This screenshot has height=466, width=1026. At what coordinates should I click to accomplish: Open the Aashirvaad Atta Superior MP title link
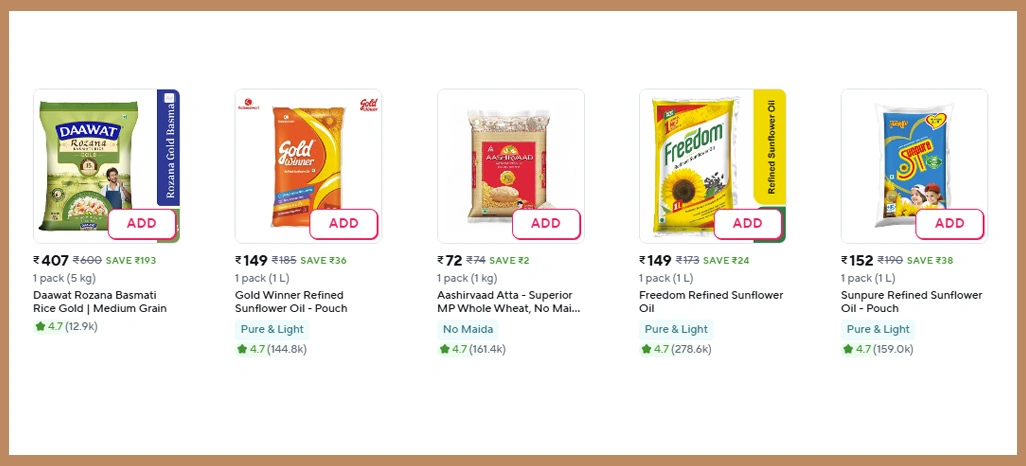point(508,302)
